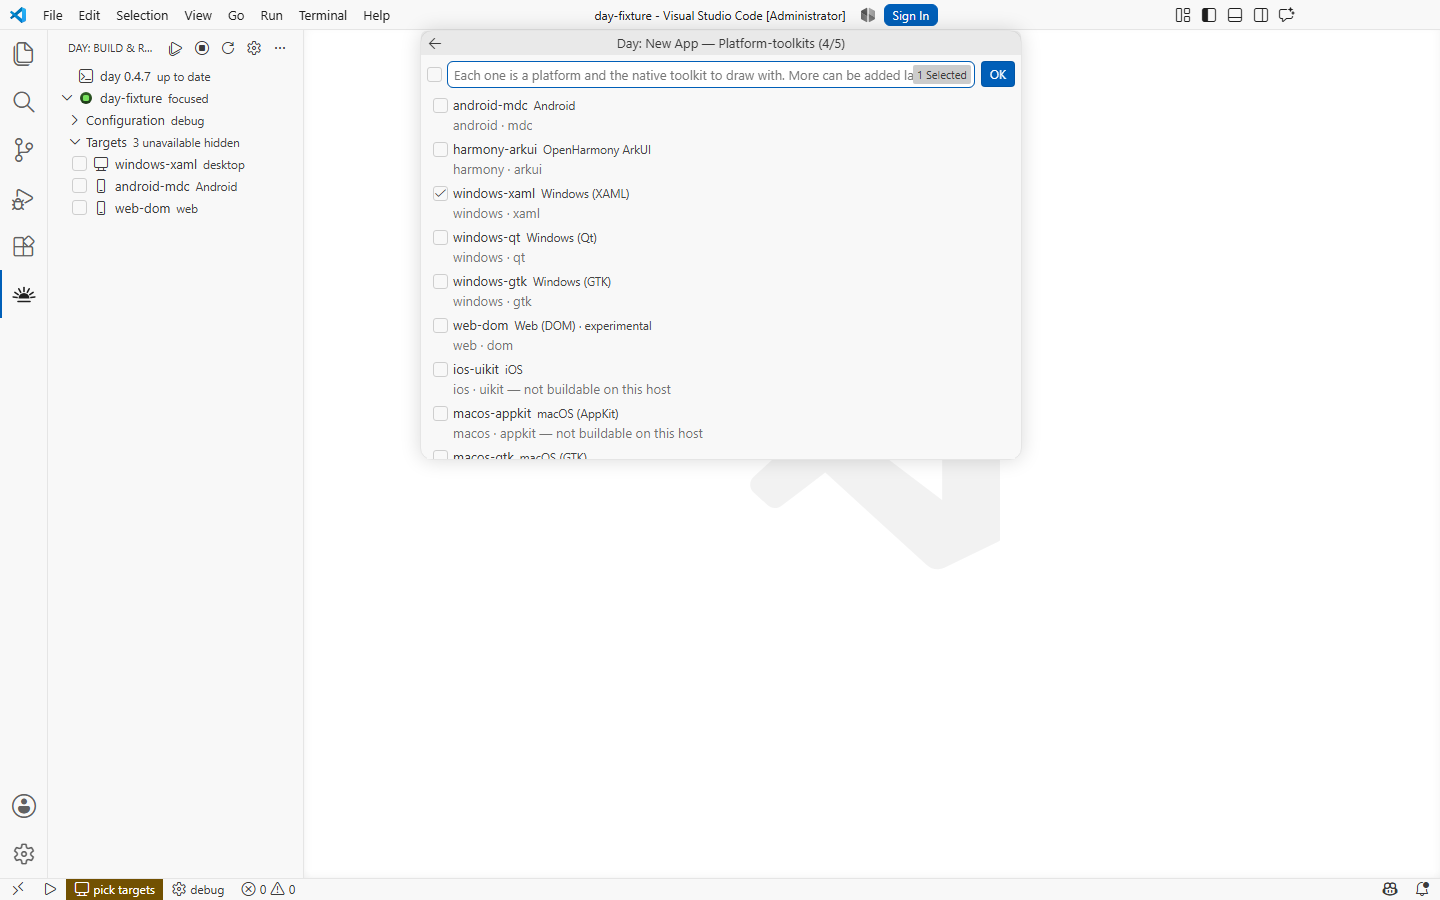Select the day 0.4.7 up to date row
1440x900 pixels.
[x=176, y=76]
